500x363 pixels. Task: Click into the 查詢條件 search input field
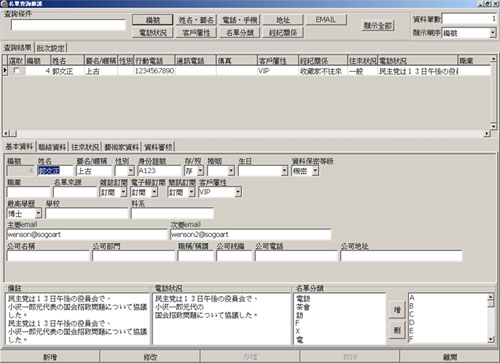coord(68,25)
